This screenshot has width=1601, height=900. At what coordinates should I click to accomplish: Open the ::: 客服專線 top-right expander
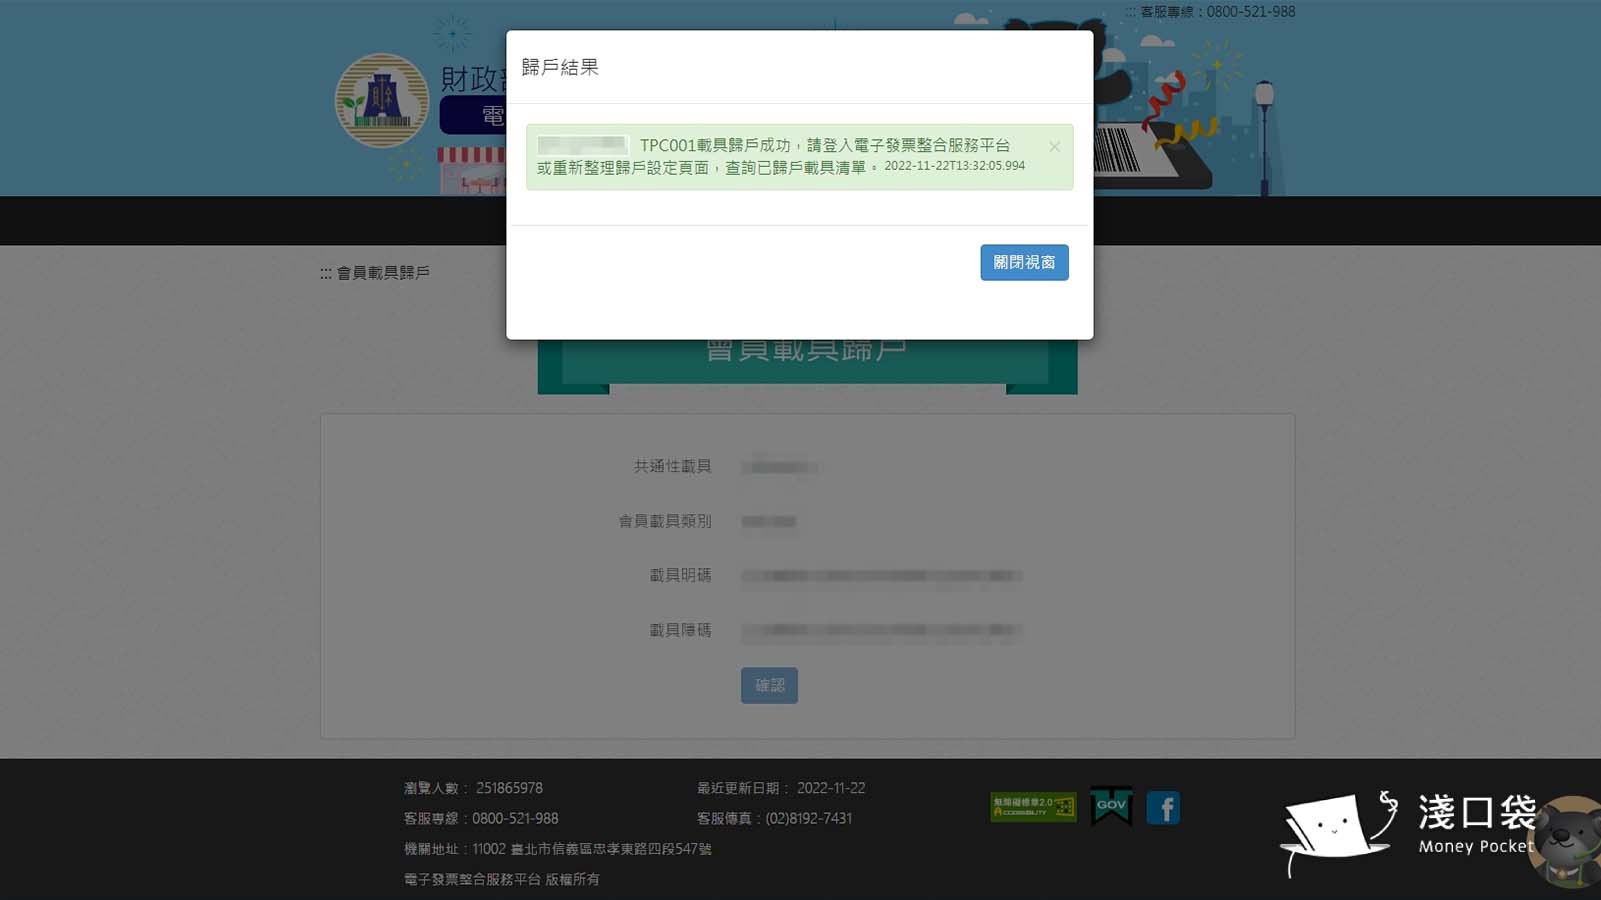click(x=1130, y=11)
